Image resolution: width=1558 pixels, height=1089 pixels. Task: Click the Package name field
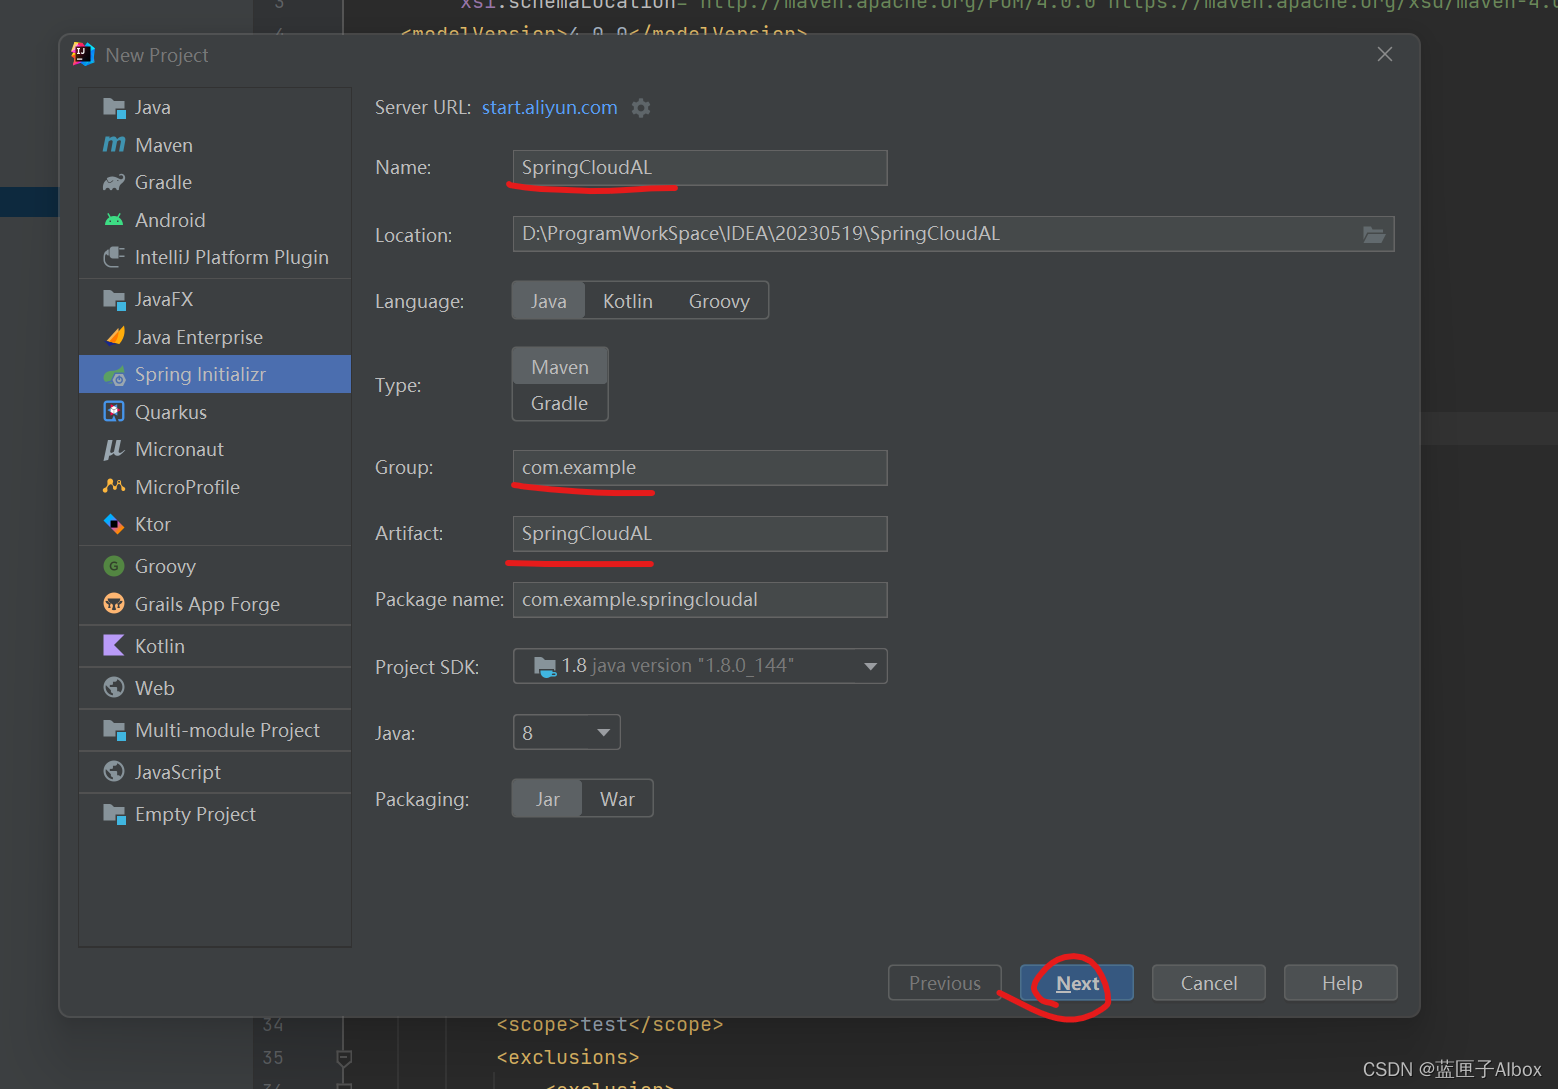tap(700, 600)
